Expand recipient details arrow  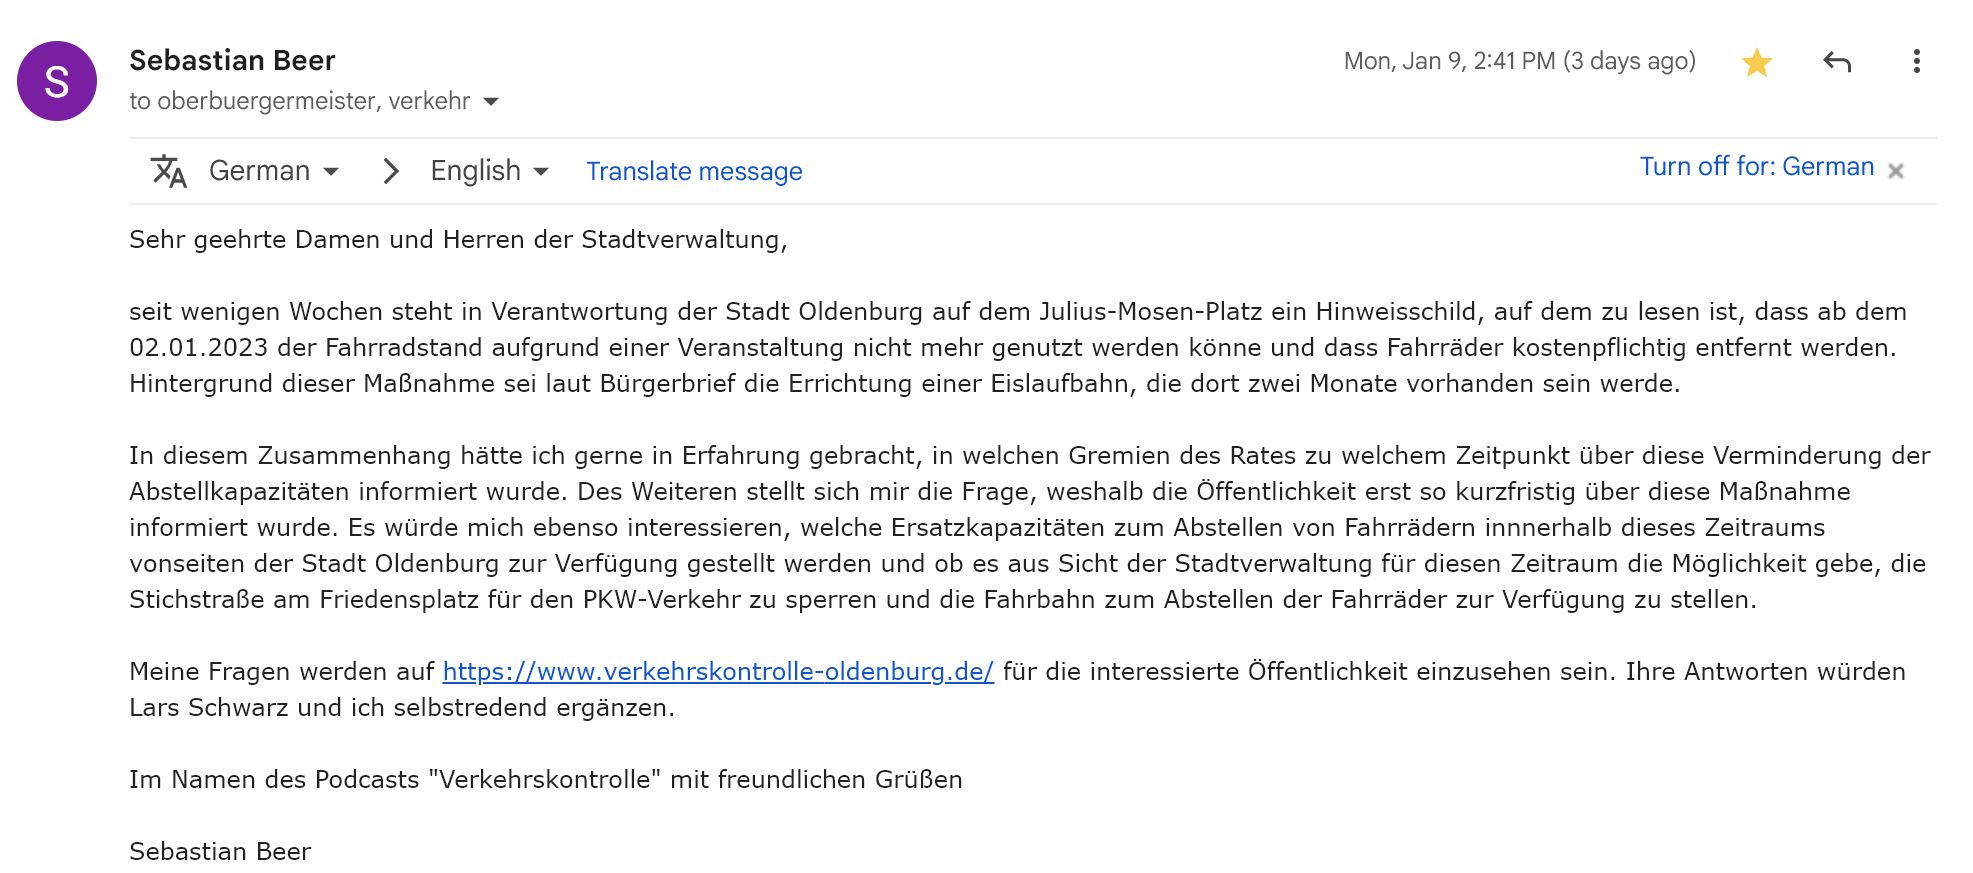(491, 102)
